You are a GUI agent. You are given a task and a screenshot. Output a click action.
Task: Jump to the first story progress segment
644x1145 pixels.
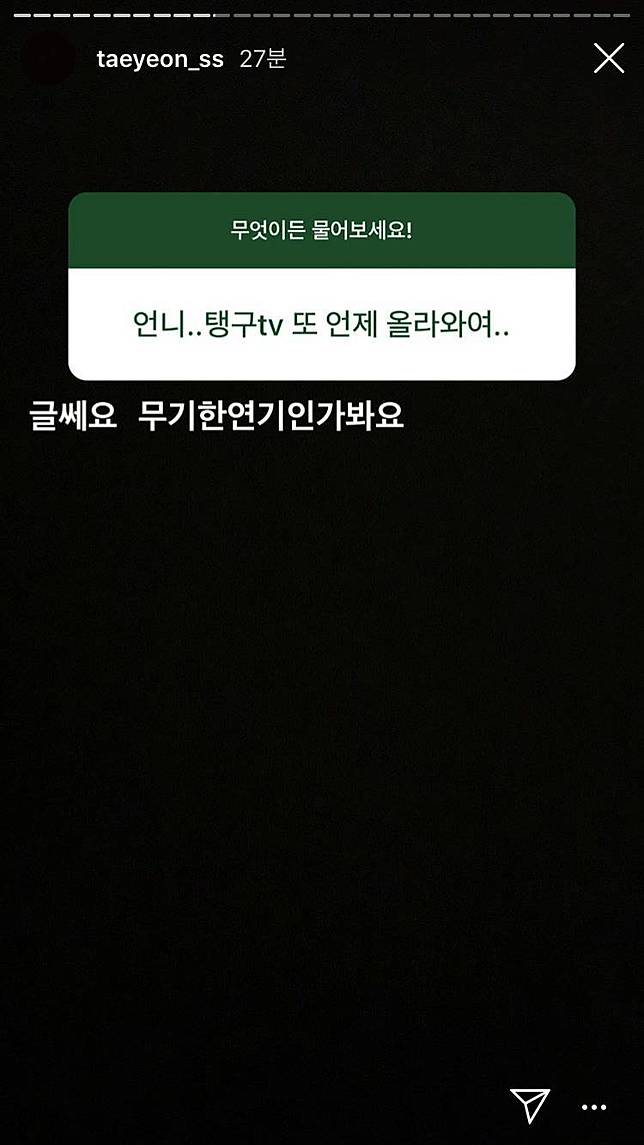[23, 15]
